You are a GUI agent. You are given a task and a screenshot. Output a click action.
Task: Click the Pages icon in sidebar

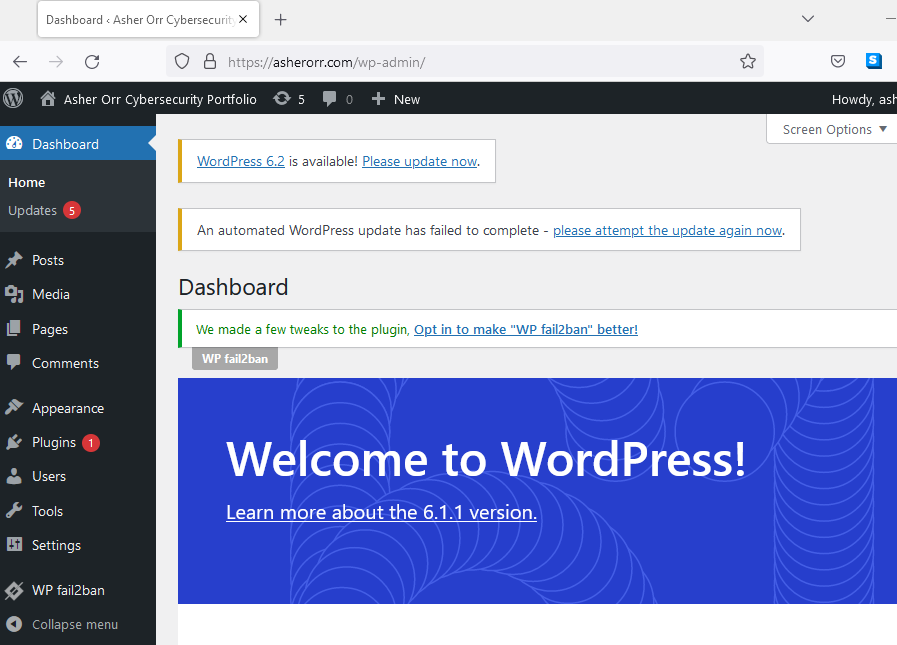(x=14, y=329)
